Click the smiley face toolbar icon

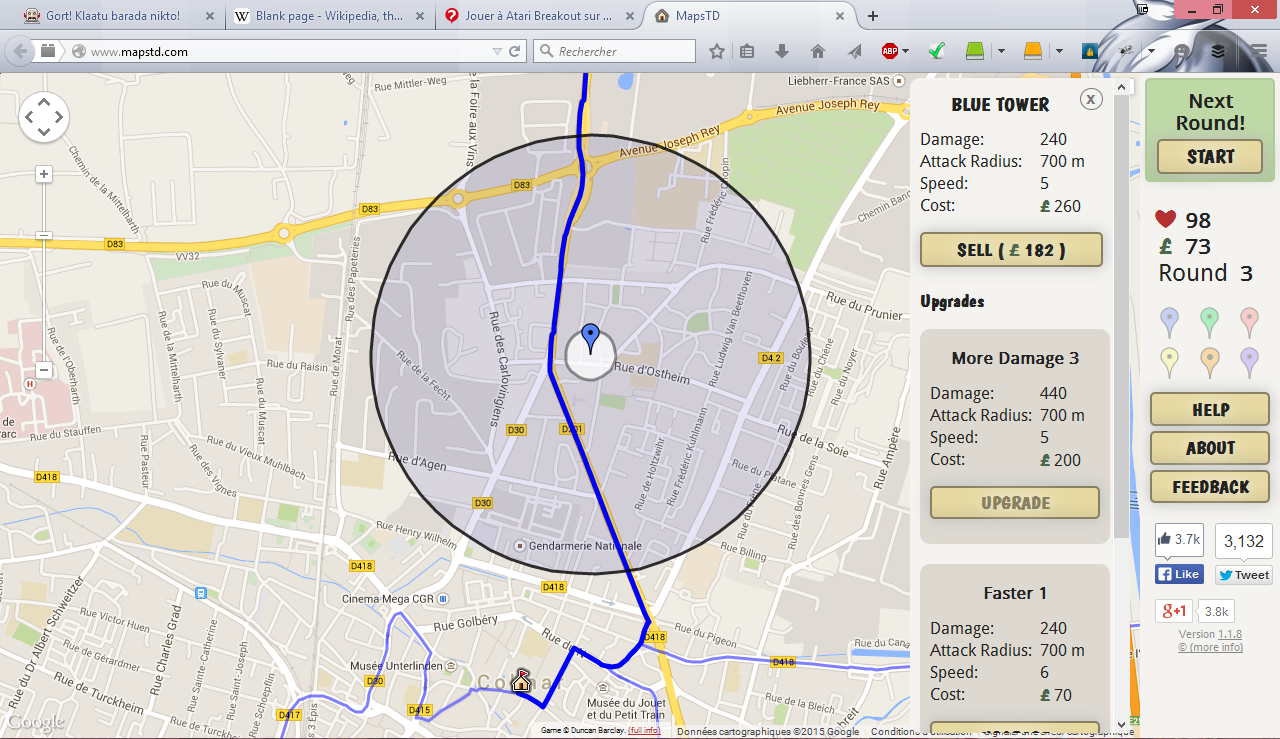coord(1182,51)
